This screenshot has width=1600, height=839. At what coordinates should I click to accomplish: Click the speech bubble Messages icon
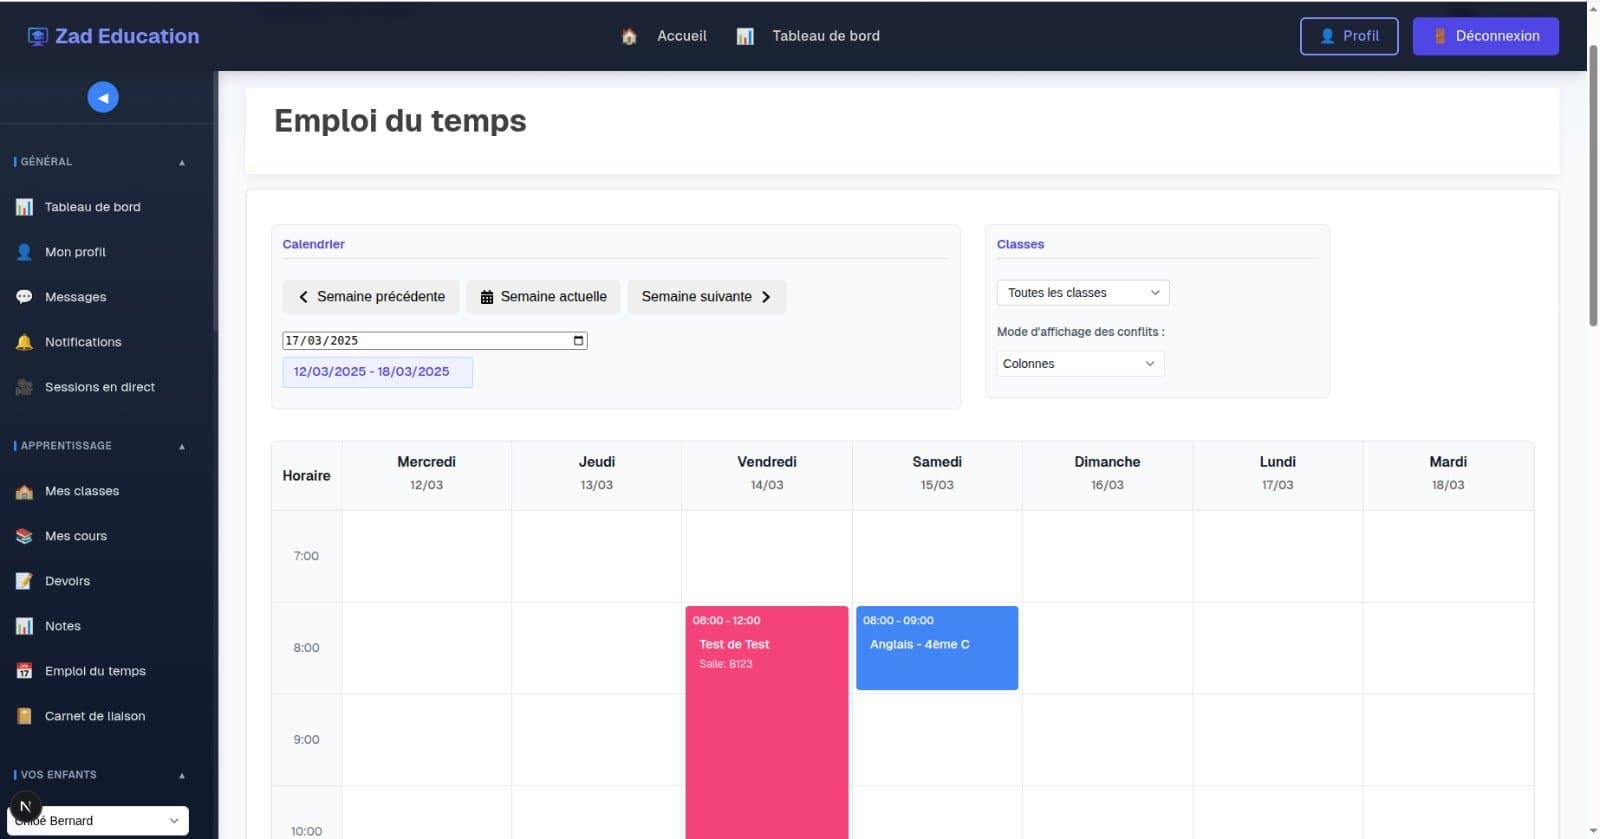24,297
